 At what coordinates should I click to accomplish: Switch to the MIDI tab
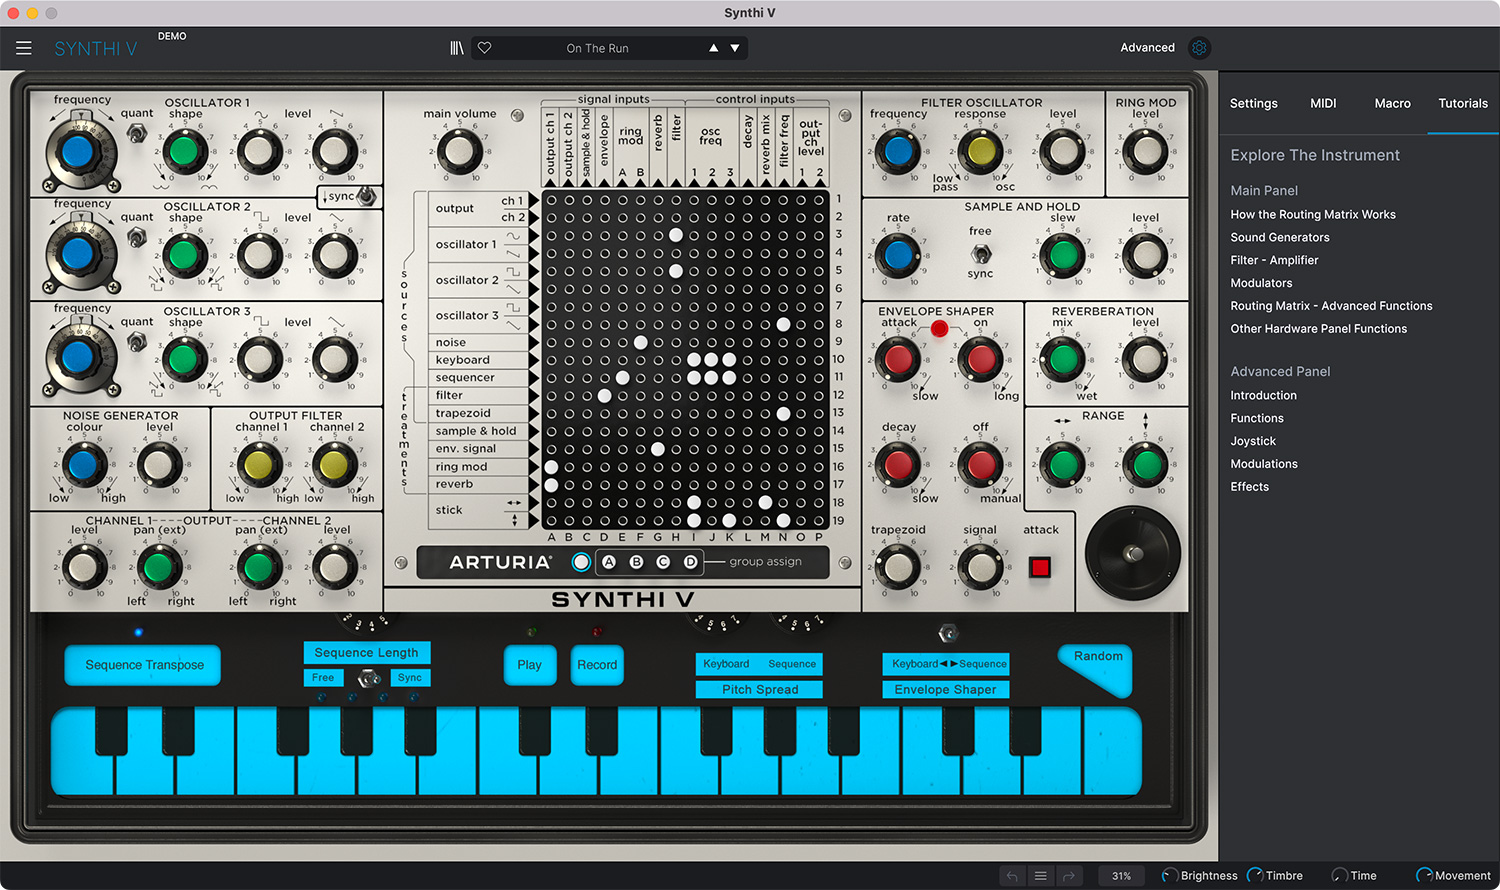[x=1323, y=103]
